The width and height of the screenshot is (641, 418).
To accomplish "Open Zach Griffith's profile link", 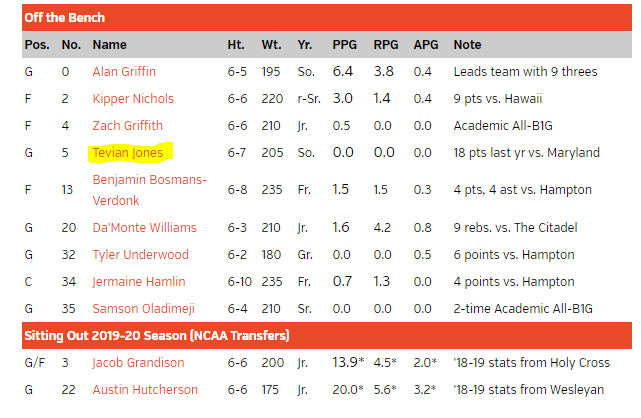I will [x=127, y=126].
